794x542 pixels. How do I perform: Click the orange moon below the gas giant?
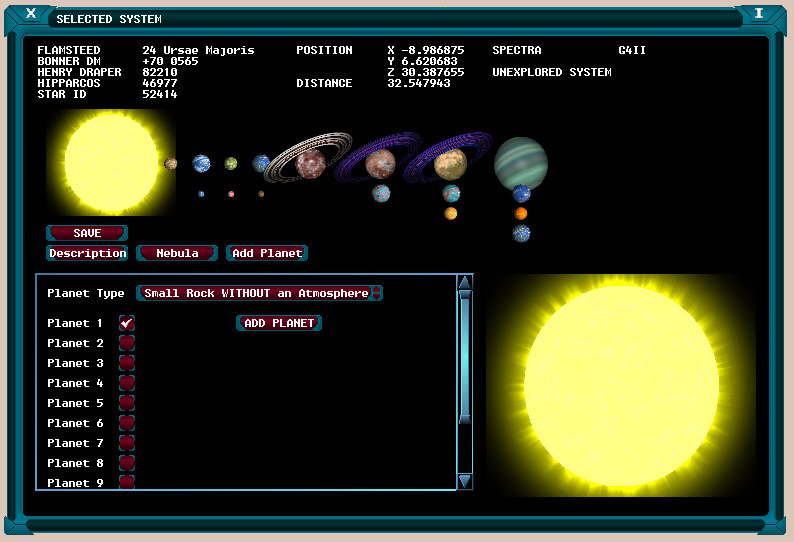[x=521, y=213]
